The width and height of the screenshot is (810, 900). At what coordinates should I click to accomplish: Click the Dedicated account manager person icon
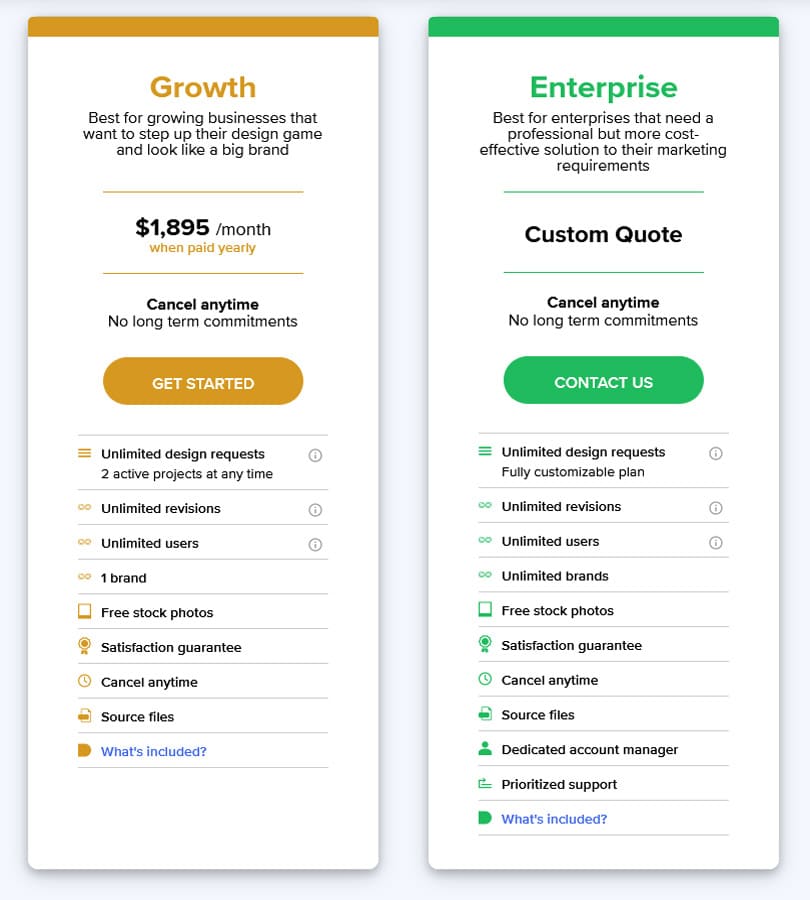click(485, 748)
